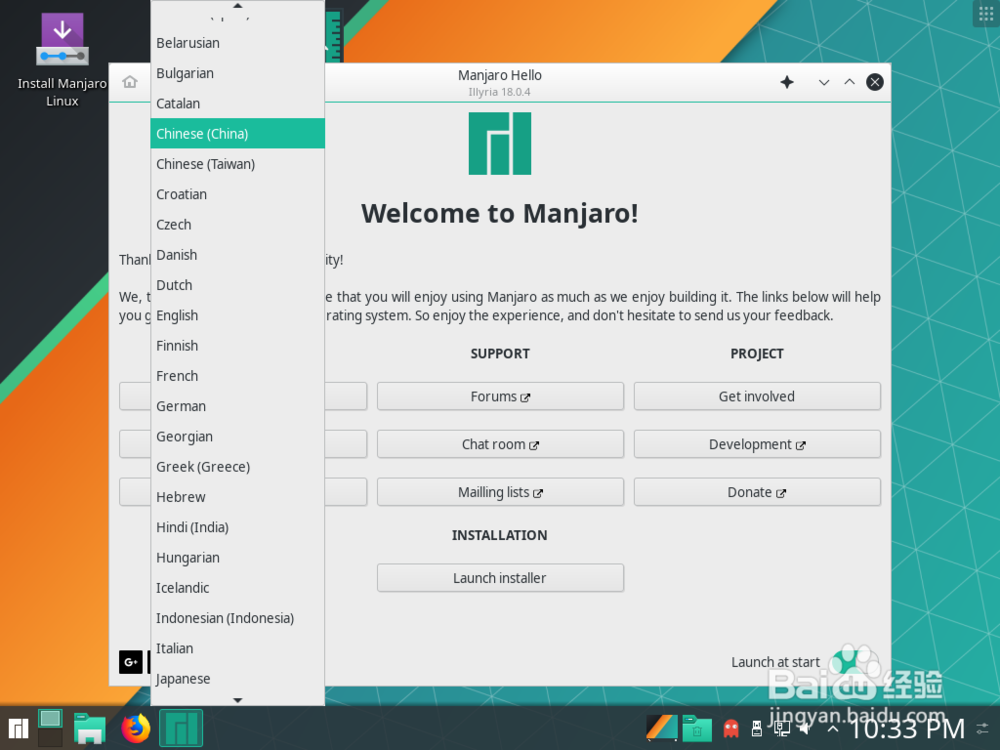Select Hebrew language
Viewport: 1000px width, 750px height.
(x=238, y=497)
